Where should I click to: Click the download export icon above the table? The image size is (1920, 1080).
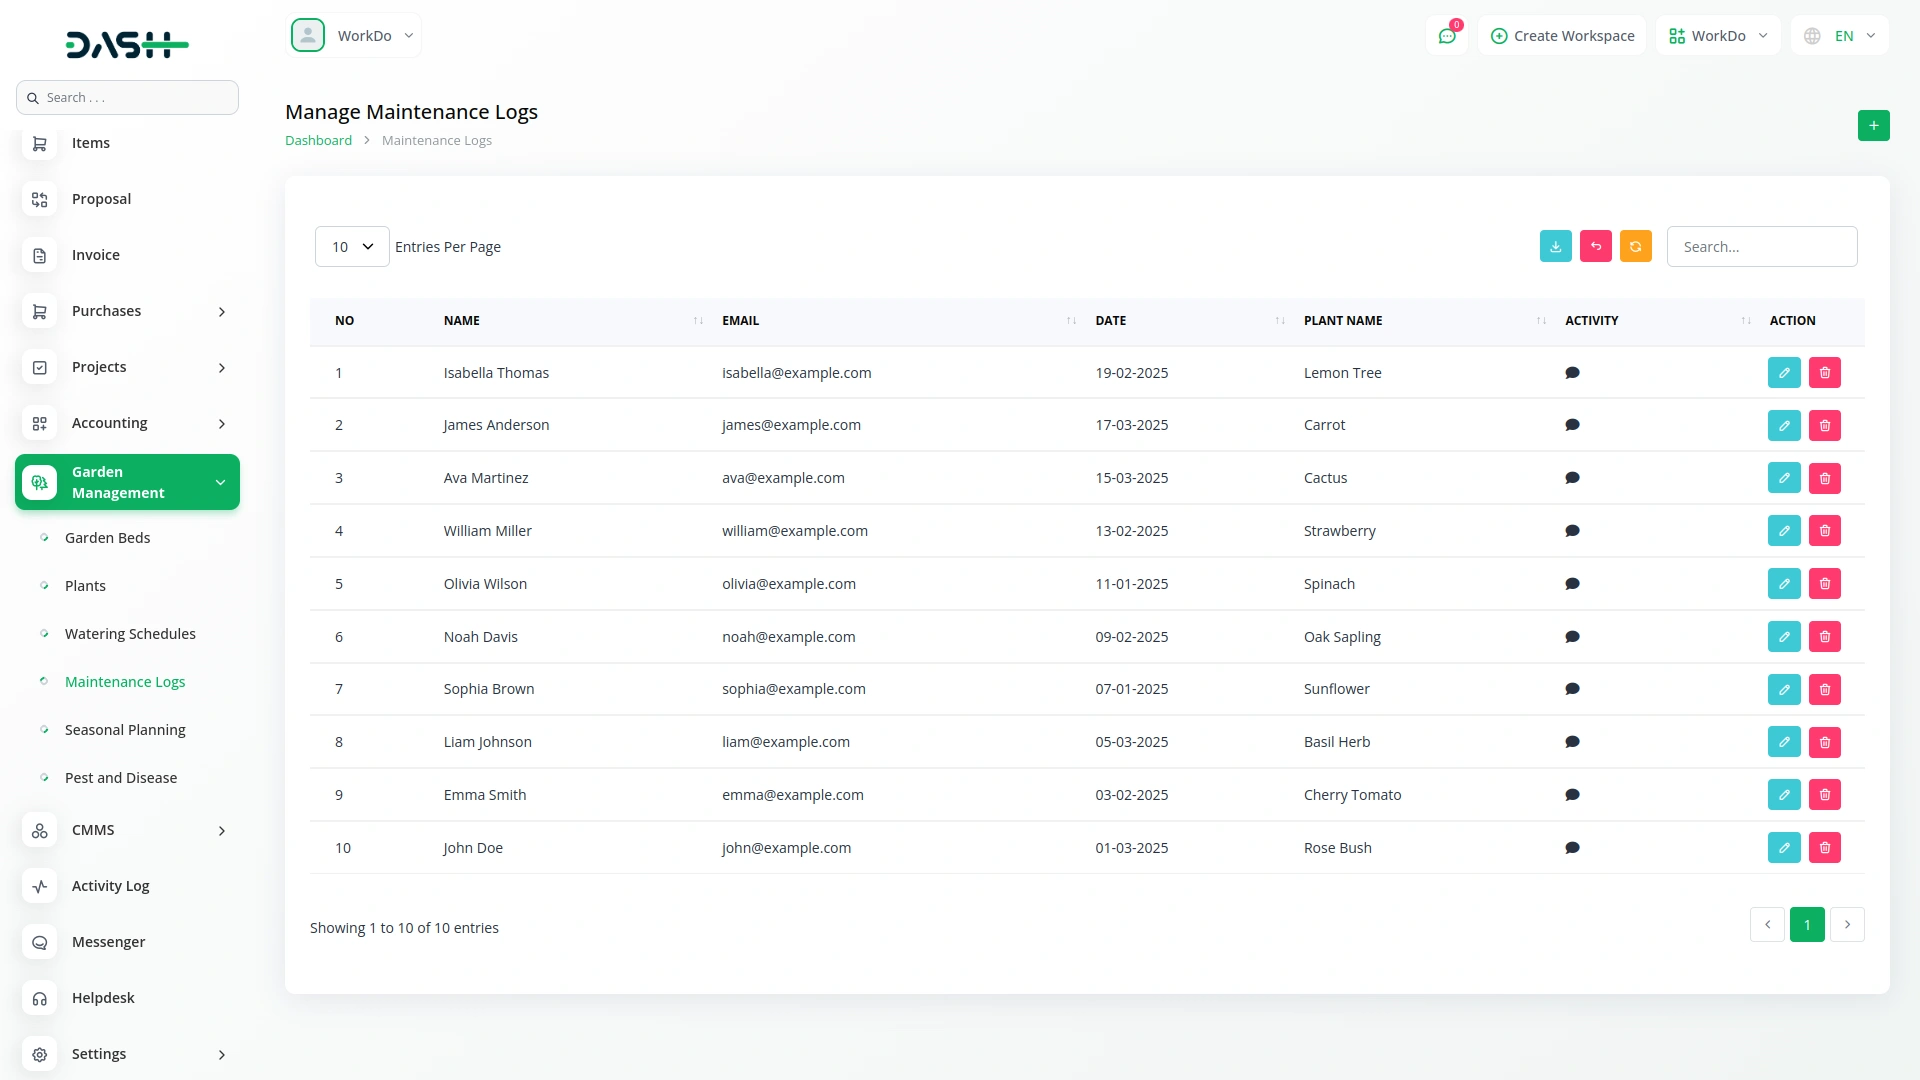coord(1555,246)
